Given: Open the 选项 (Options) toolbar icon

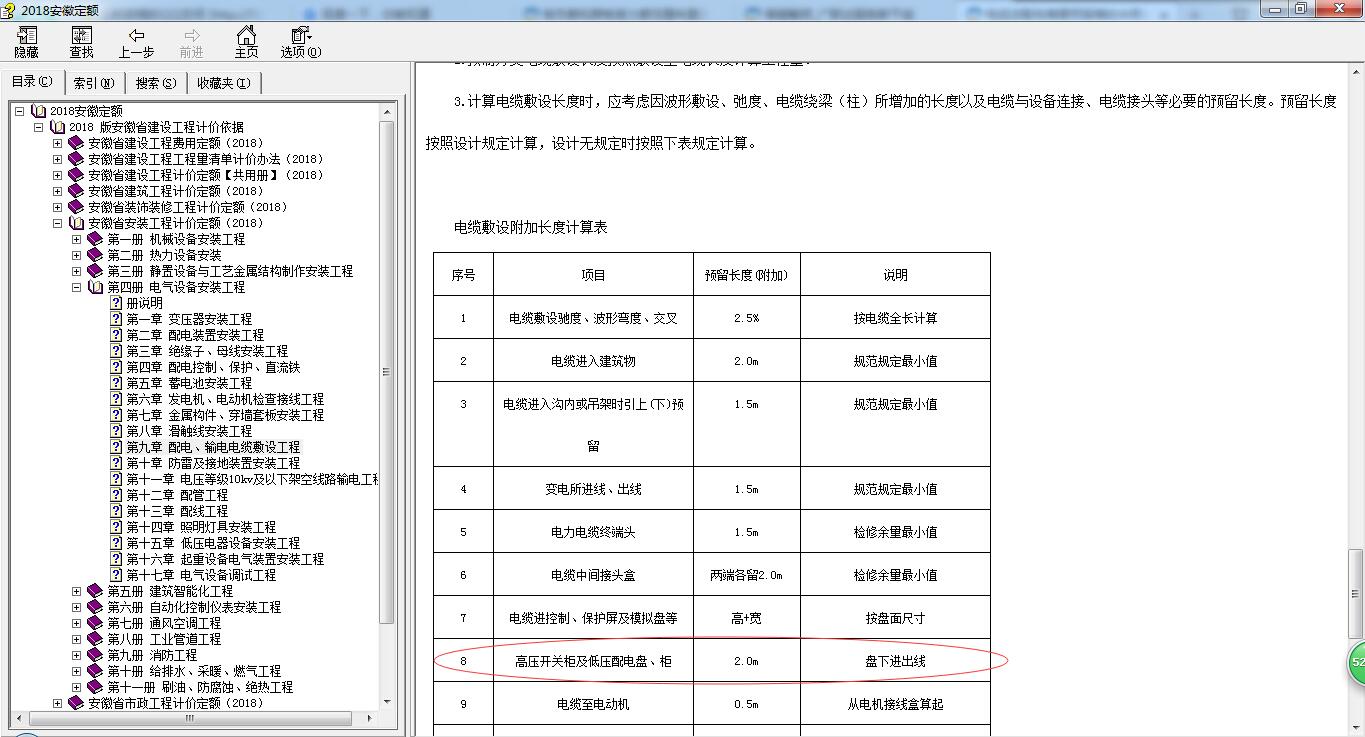Looking at the screenshot, I should [x=300, y=43].
